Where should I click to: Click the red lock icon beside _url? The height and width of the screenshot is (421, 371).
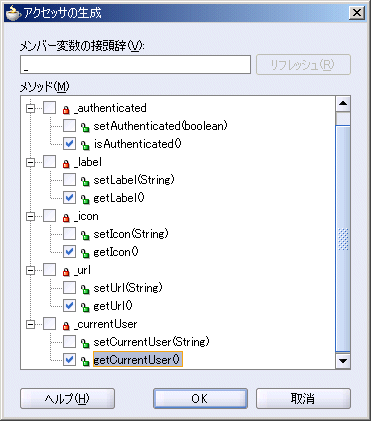pyautogui.click(x=66, y=271)
